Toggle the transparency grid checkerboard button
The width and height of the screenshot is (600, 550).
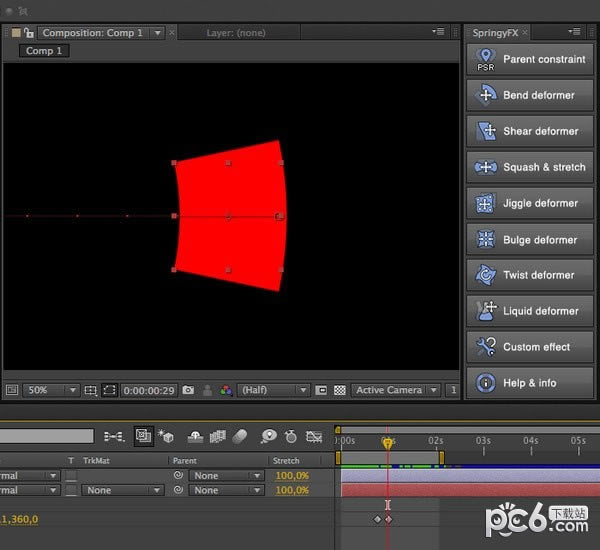point(340,390)
